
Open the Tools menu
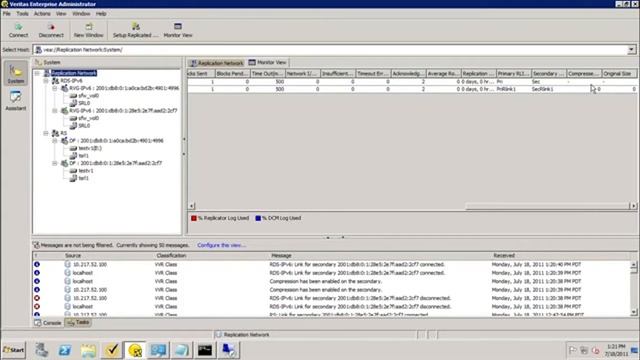coord(22,13)
